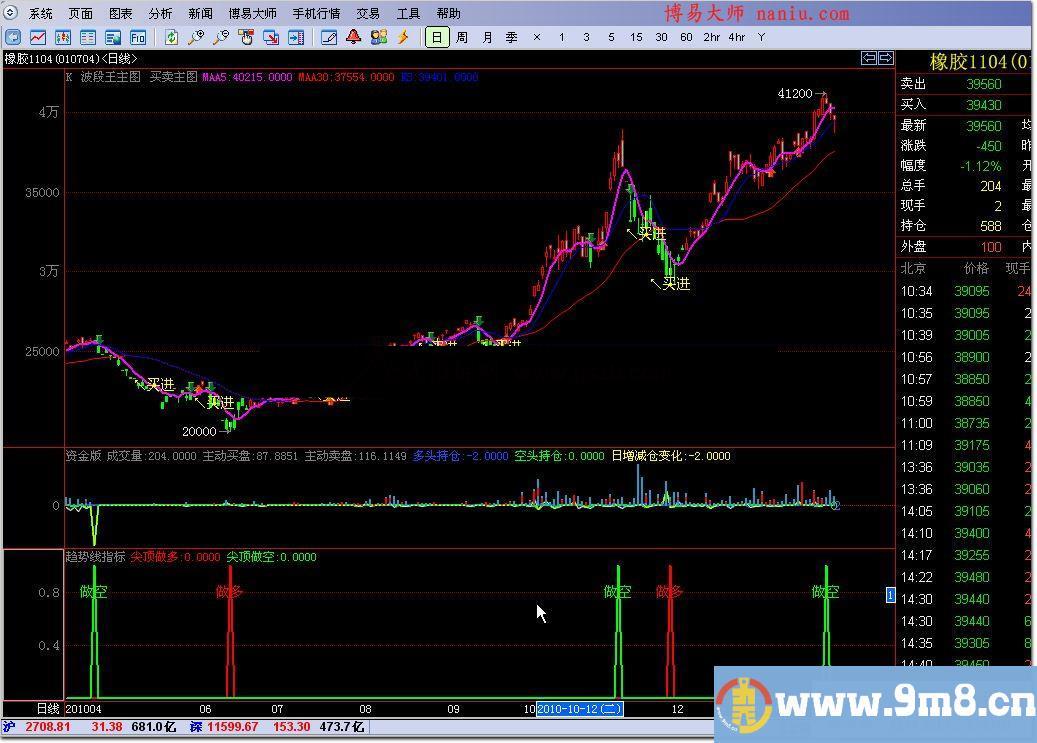Open the 分析 (Analysis) menu
Screen dimensions: 1037x743
160,14
